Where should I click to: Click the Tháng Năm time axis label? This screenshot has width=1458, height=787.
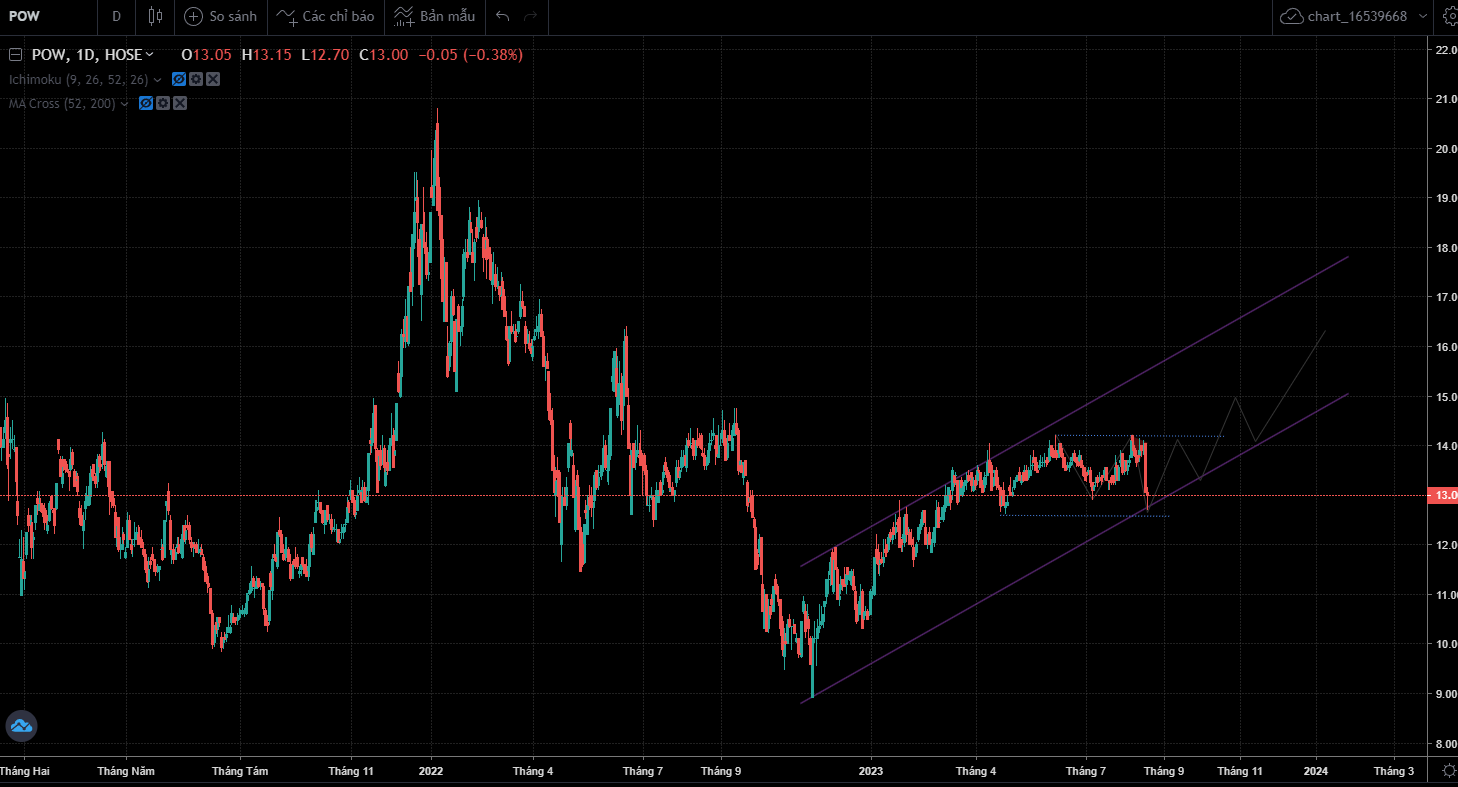[x=126, y=771]
